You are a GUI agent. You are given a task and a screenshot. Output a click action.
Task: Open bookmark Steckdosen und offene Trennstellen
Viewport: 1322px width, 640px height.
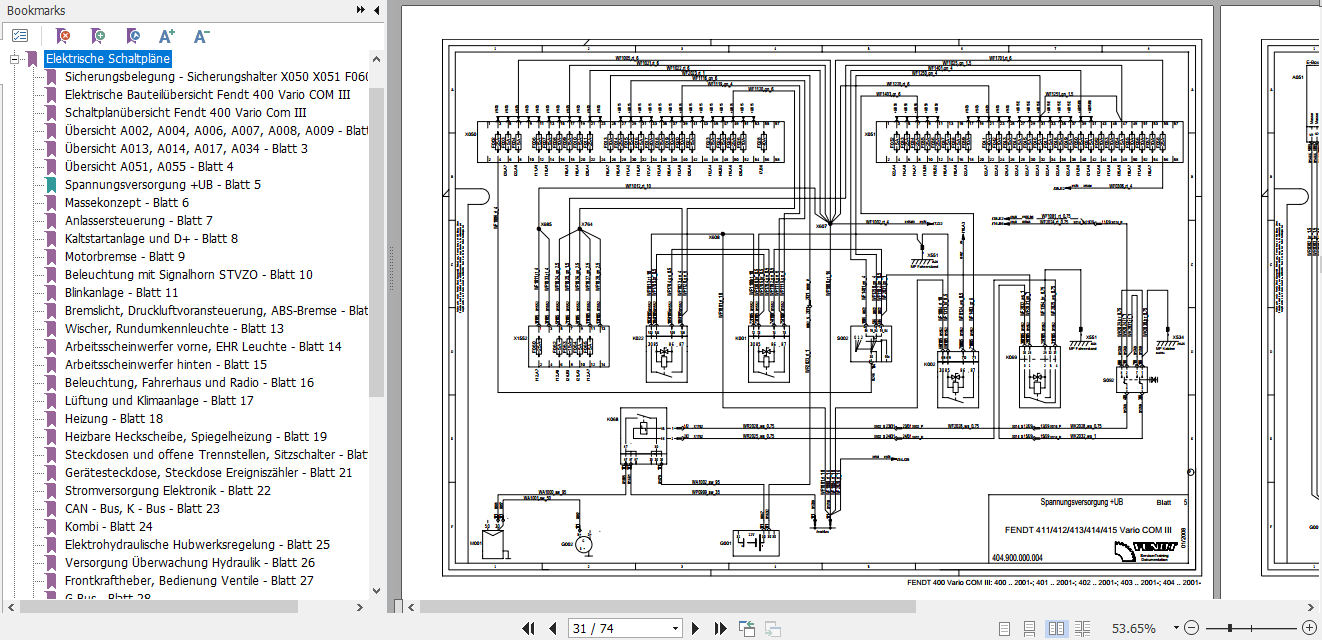click(216, 455)
